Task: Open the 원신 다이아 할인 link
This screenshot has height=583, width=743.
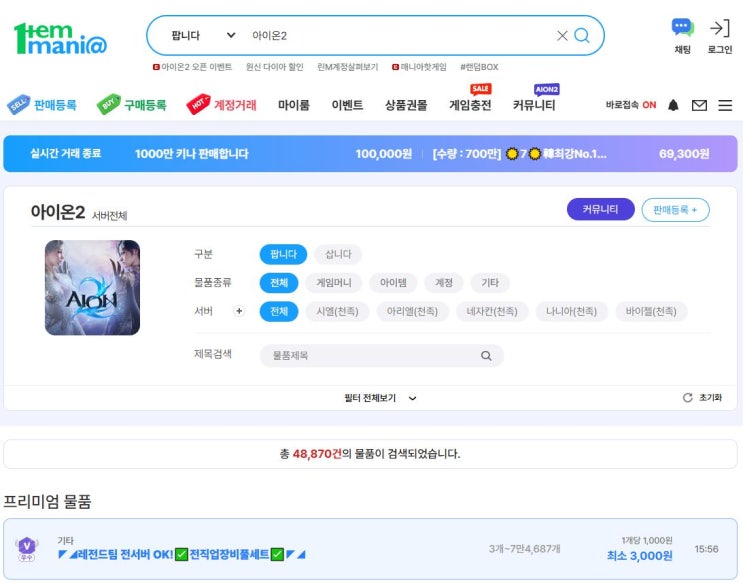Action: 274,67
